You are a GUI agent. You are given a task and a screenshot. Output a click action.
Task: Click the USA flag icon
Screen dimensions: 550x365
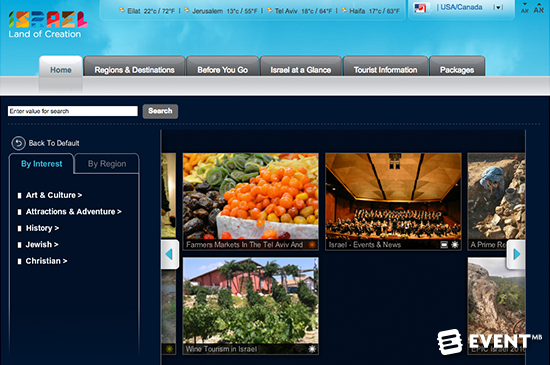click(x=421, y=7)
